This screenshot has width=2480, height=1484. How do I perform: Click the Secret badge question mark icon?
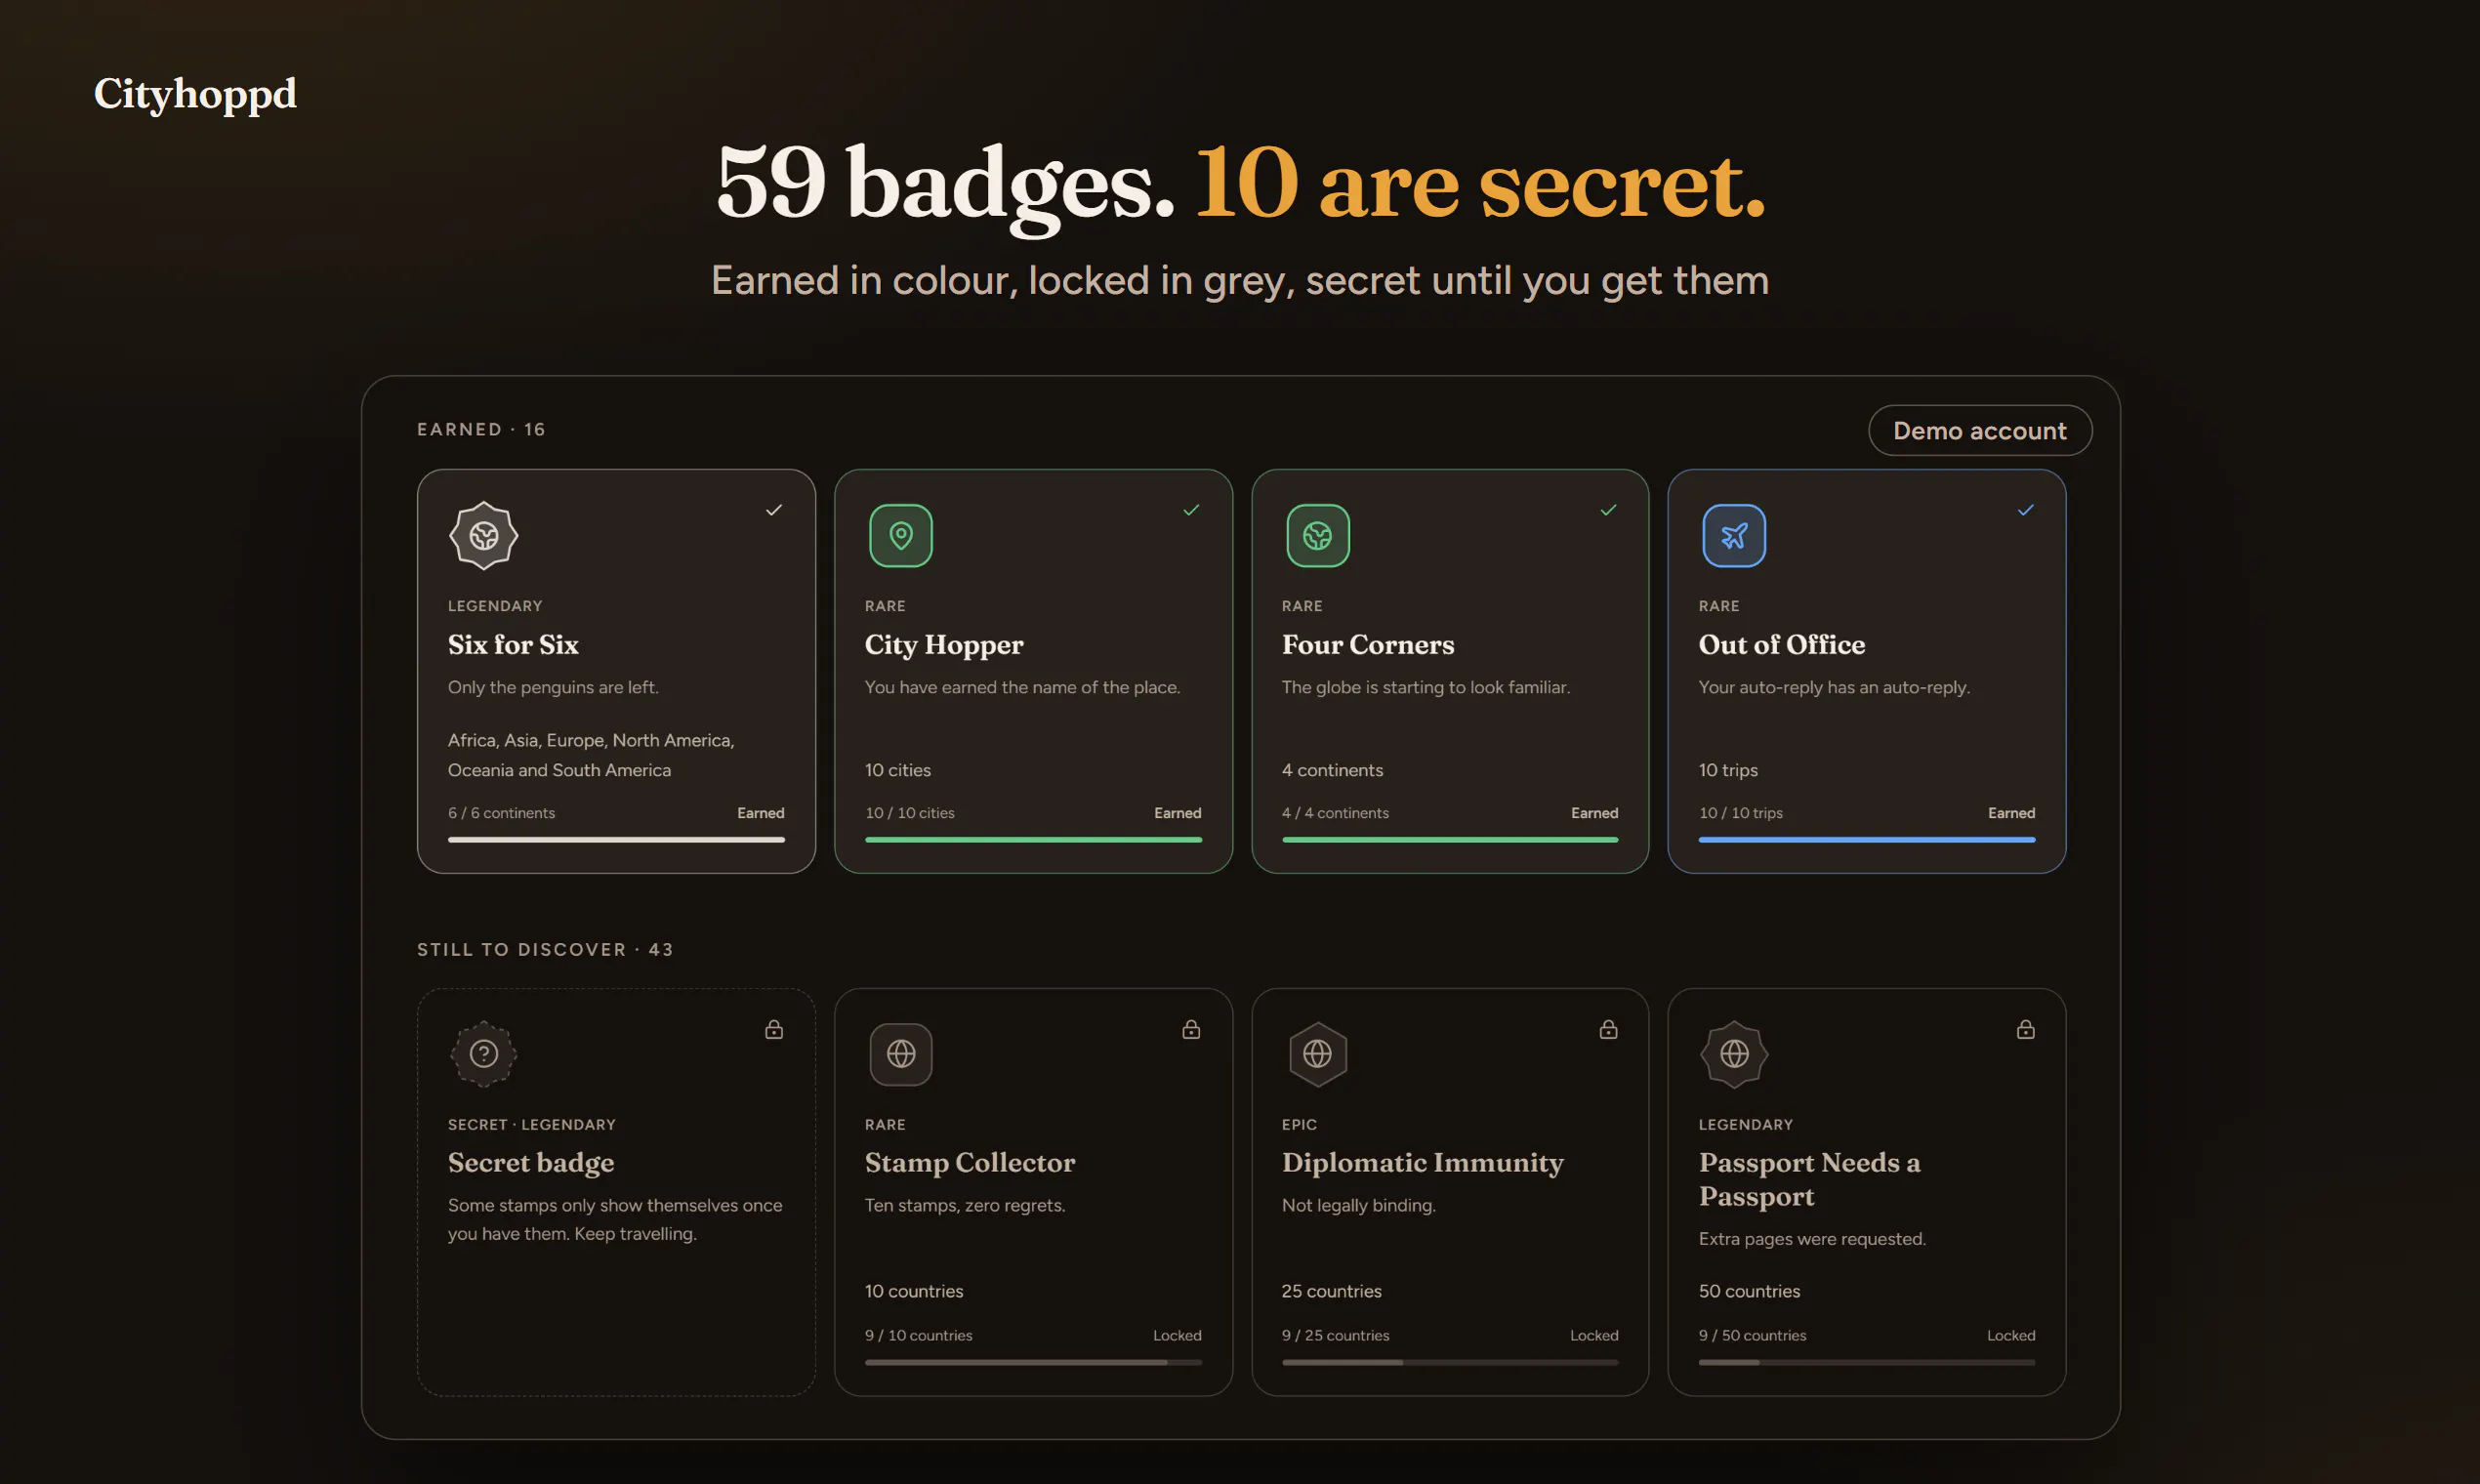click(x=484, y=1054)
